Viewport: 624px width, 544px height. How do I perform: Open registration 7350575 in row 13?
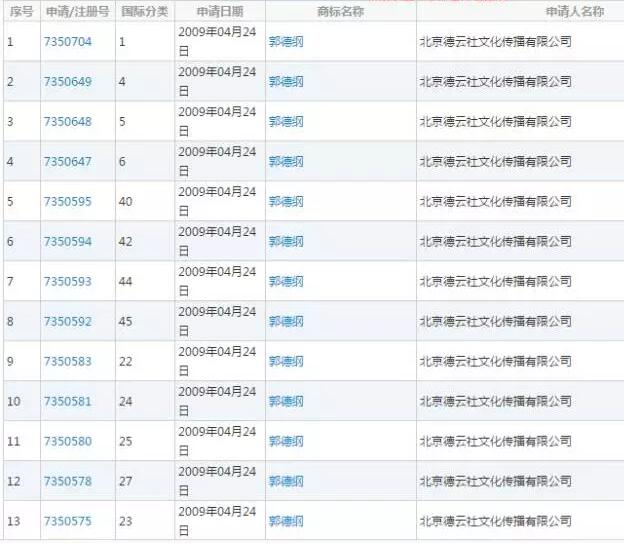pyautogui.click(x=67, y=522)
